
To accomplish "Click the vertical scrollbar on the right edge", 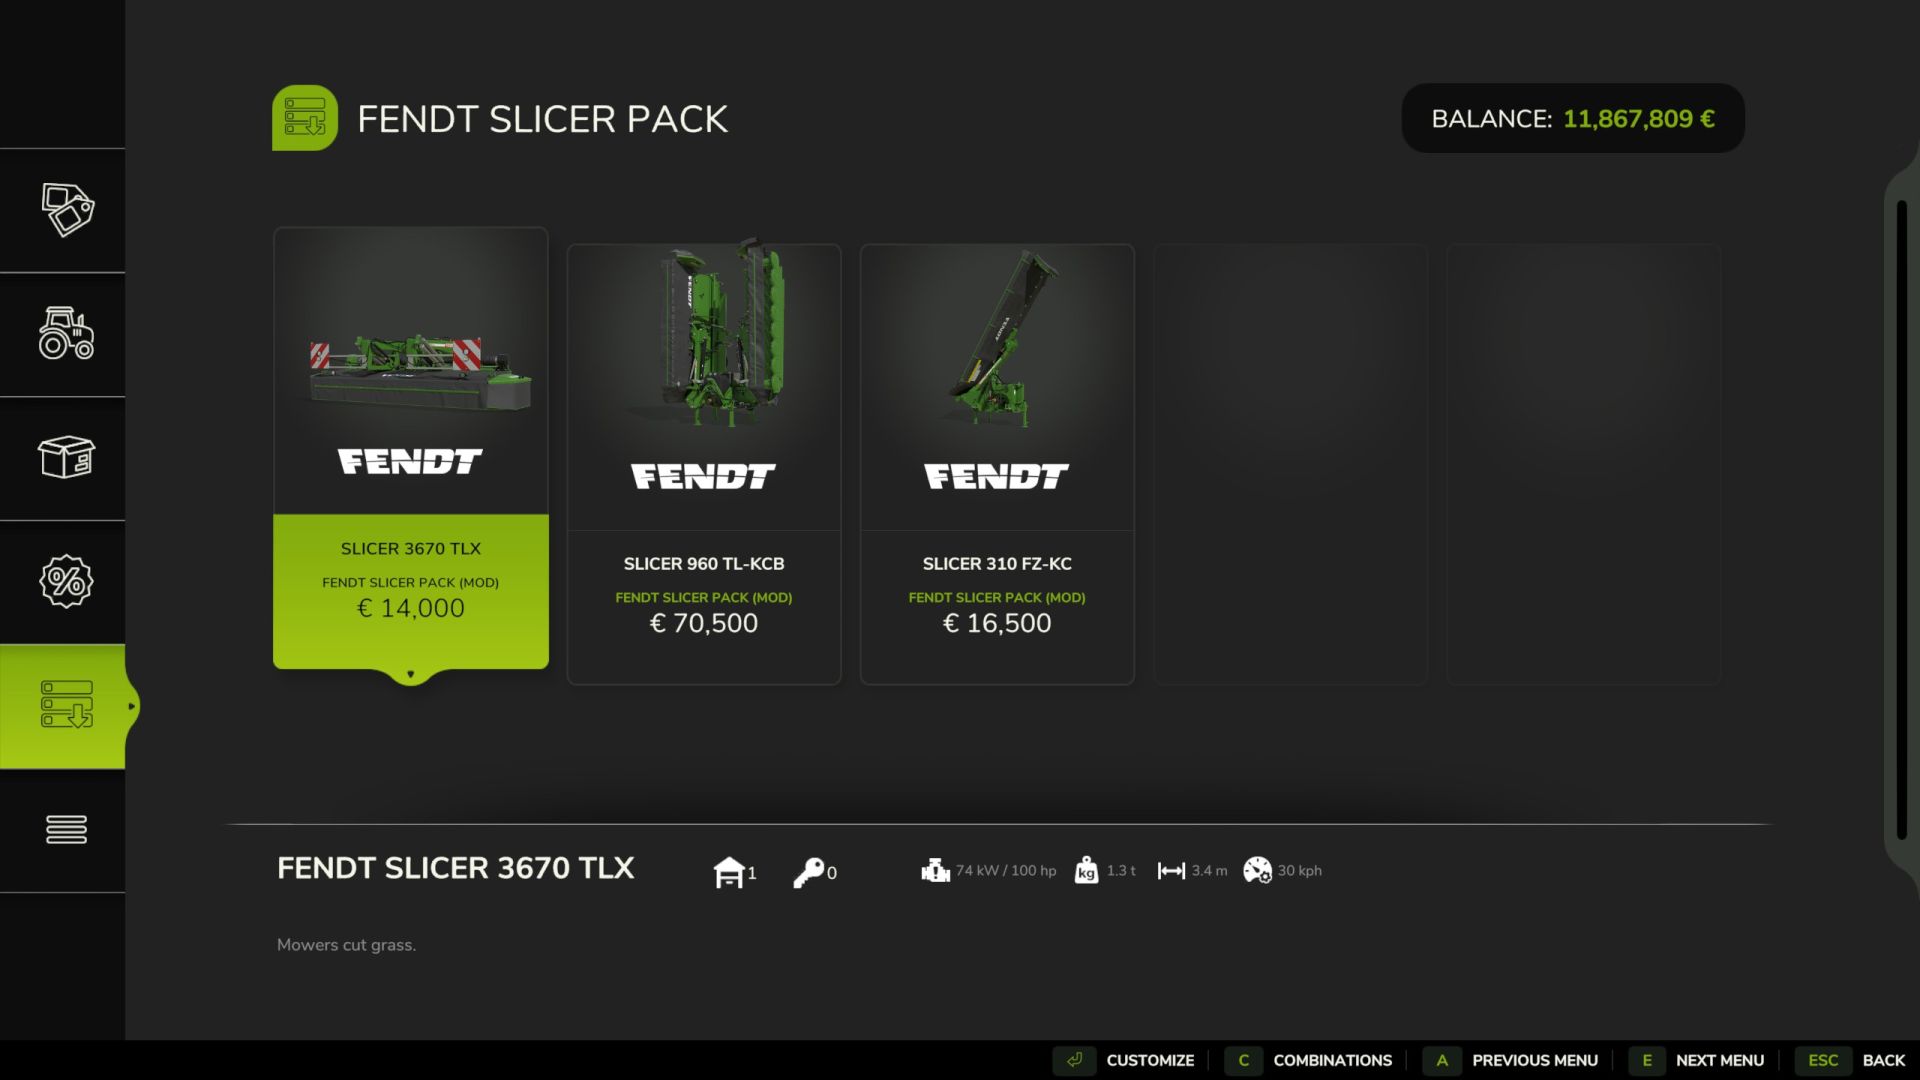I will tap(1902, 520).
